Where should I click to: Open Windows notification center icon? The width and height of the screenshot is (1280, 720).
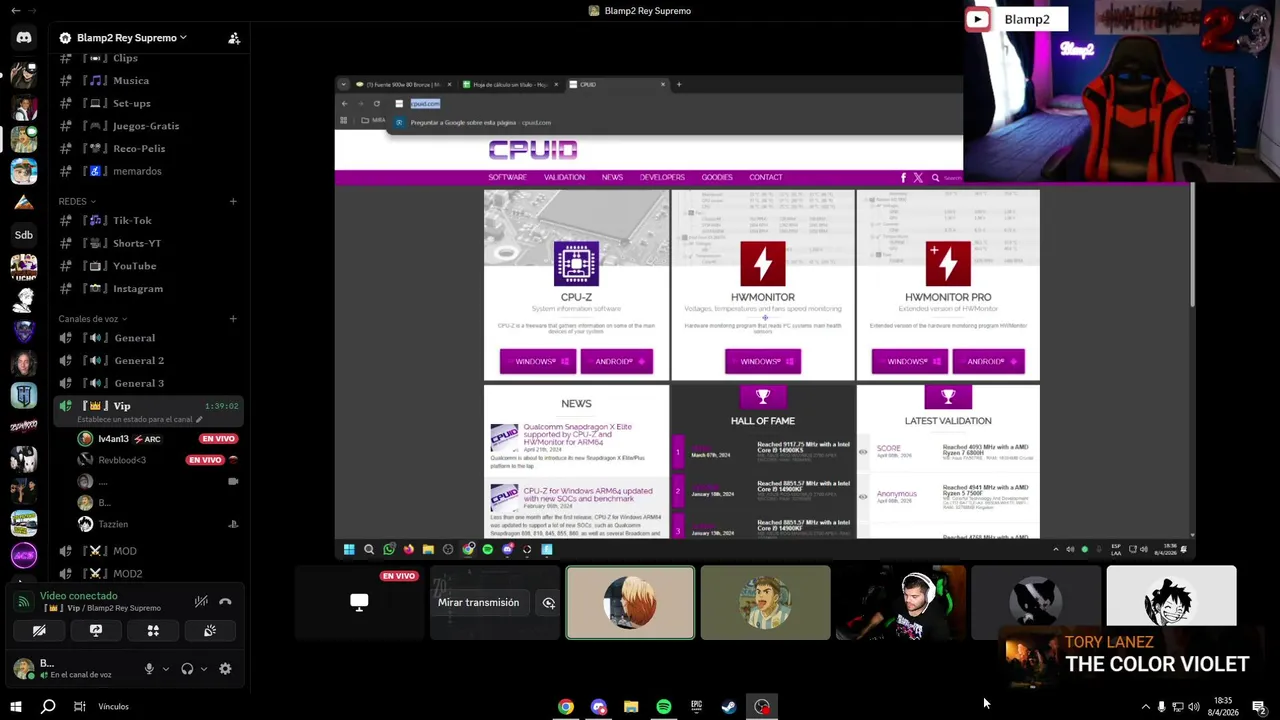point(1259,707)
